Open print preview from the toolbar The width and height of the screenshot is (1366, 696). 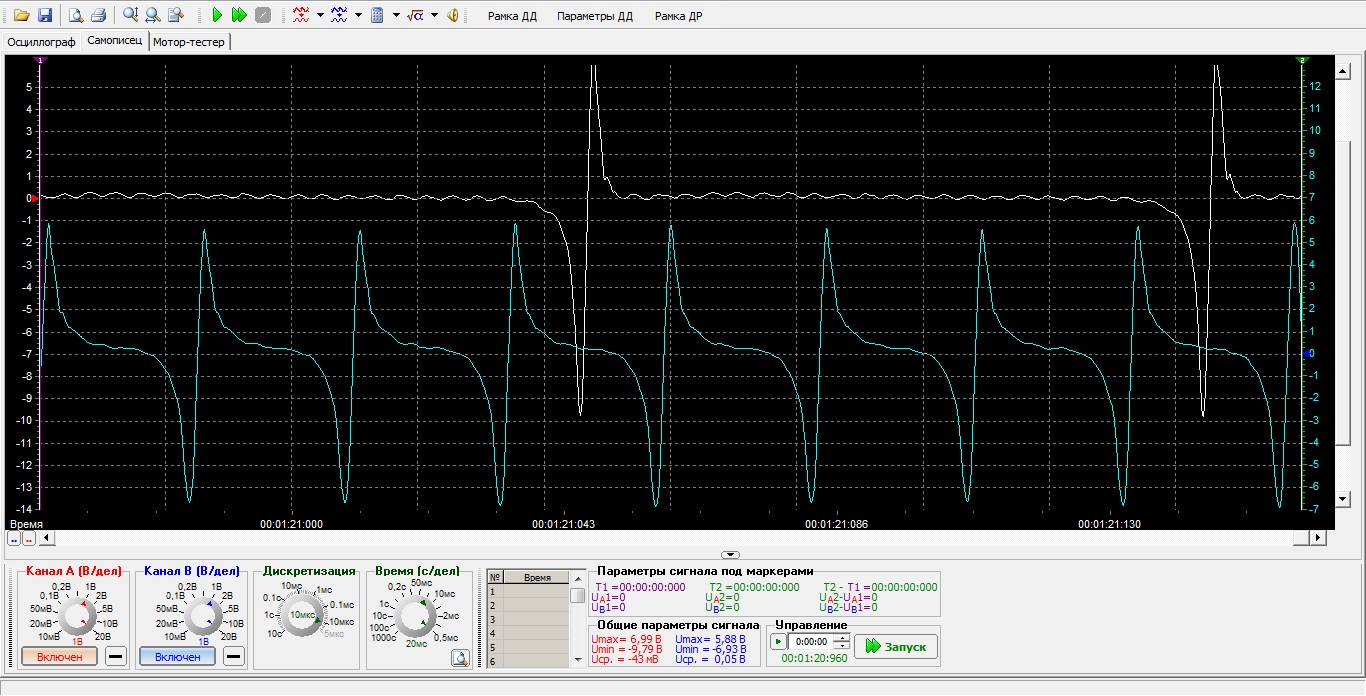[x=76, y=15]
